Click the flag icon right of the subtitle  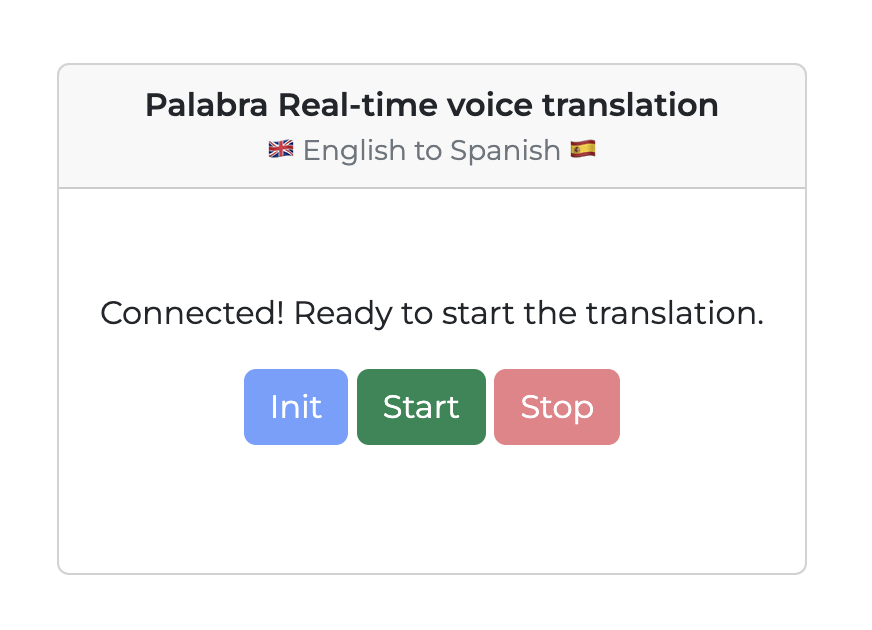[x=584, y=148]
